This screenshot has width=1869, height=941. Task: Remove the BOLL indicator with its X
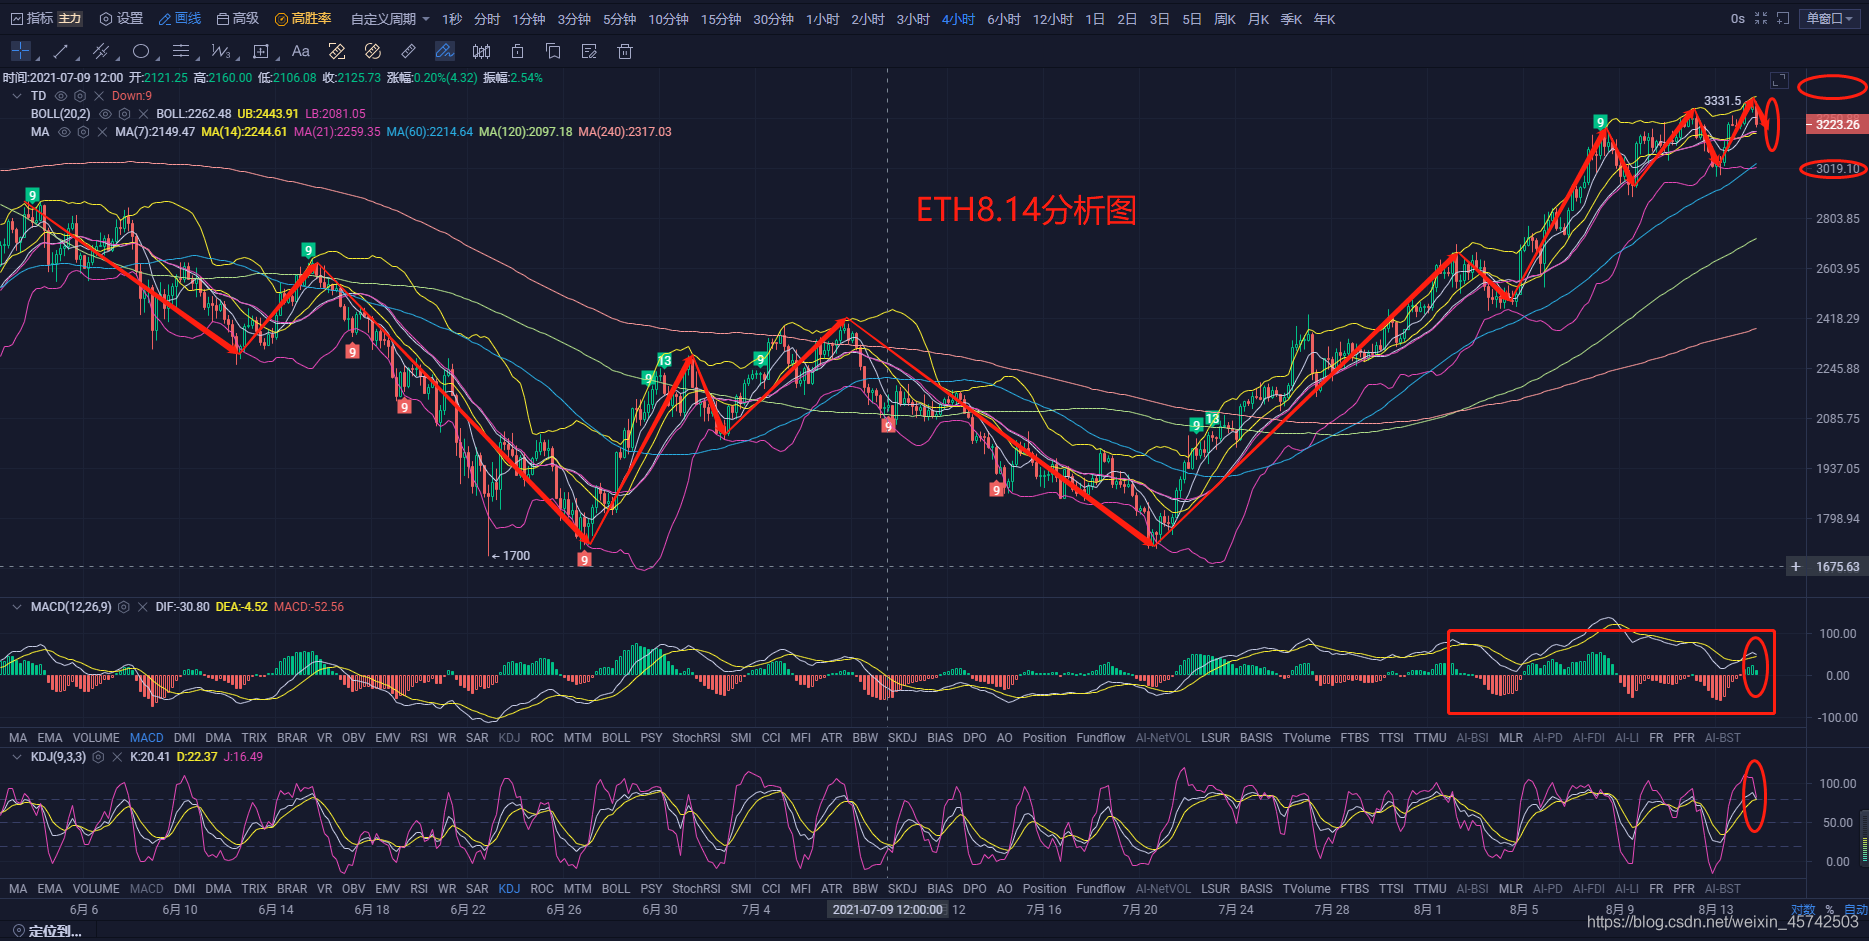click(x=143, y=114)
